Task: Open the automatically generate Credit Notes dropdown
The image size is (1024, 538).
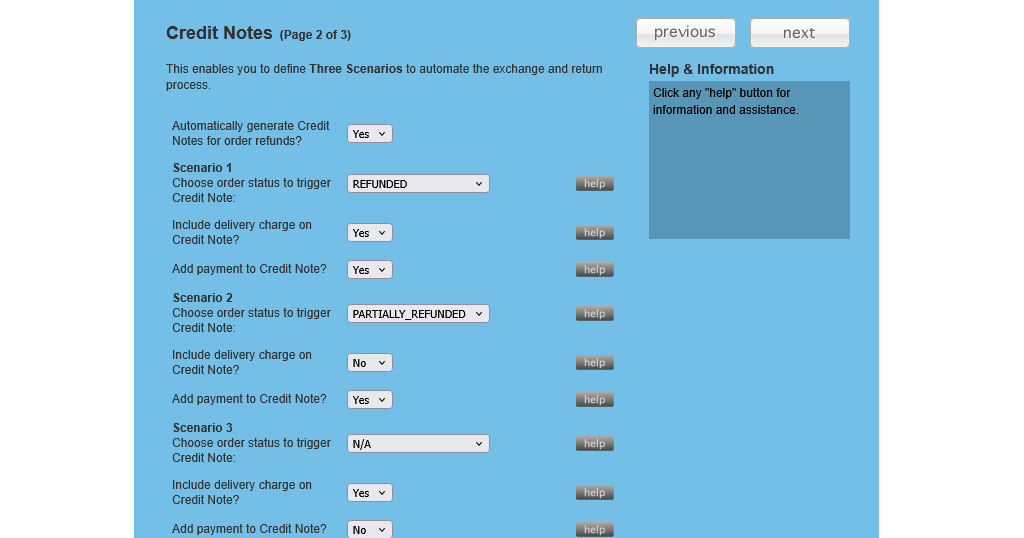Action: tap(369, 134)
